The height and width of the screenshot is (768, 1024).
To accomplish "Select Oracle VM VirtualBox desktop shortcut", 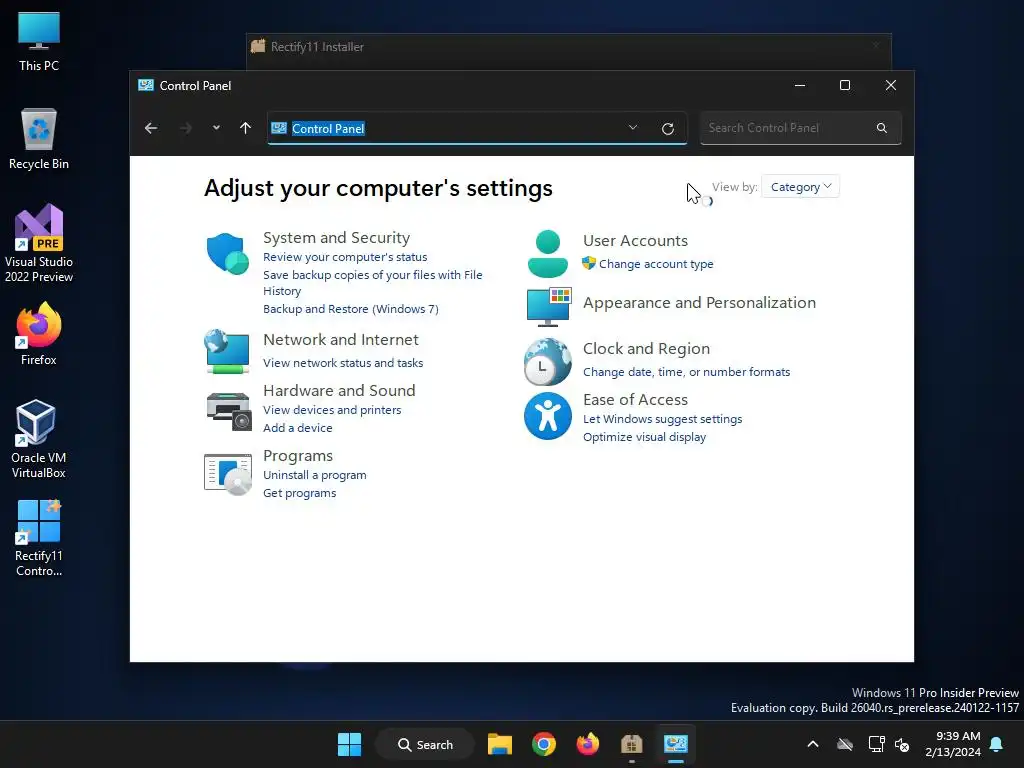I will coord(39,439).
